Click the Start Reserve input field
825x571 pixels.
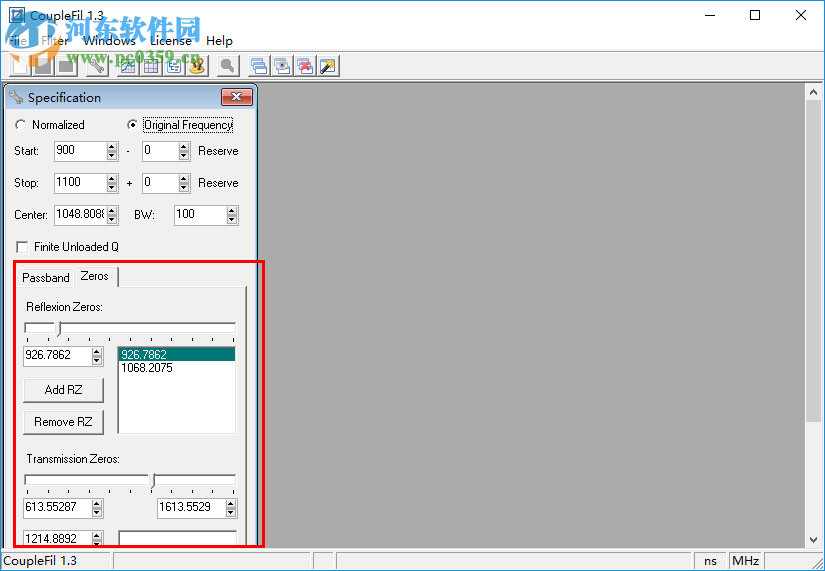click(161, 151)
